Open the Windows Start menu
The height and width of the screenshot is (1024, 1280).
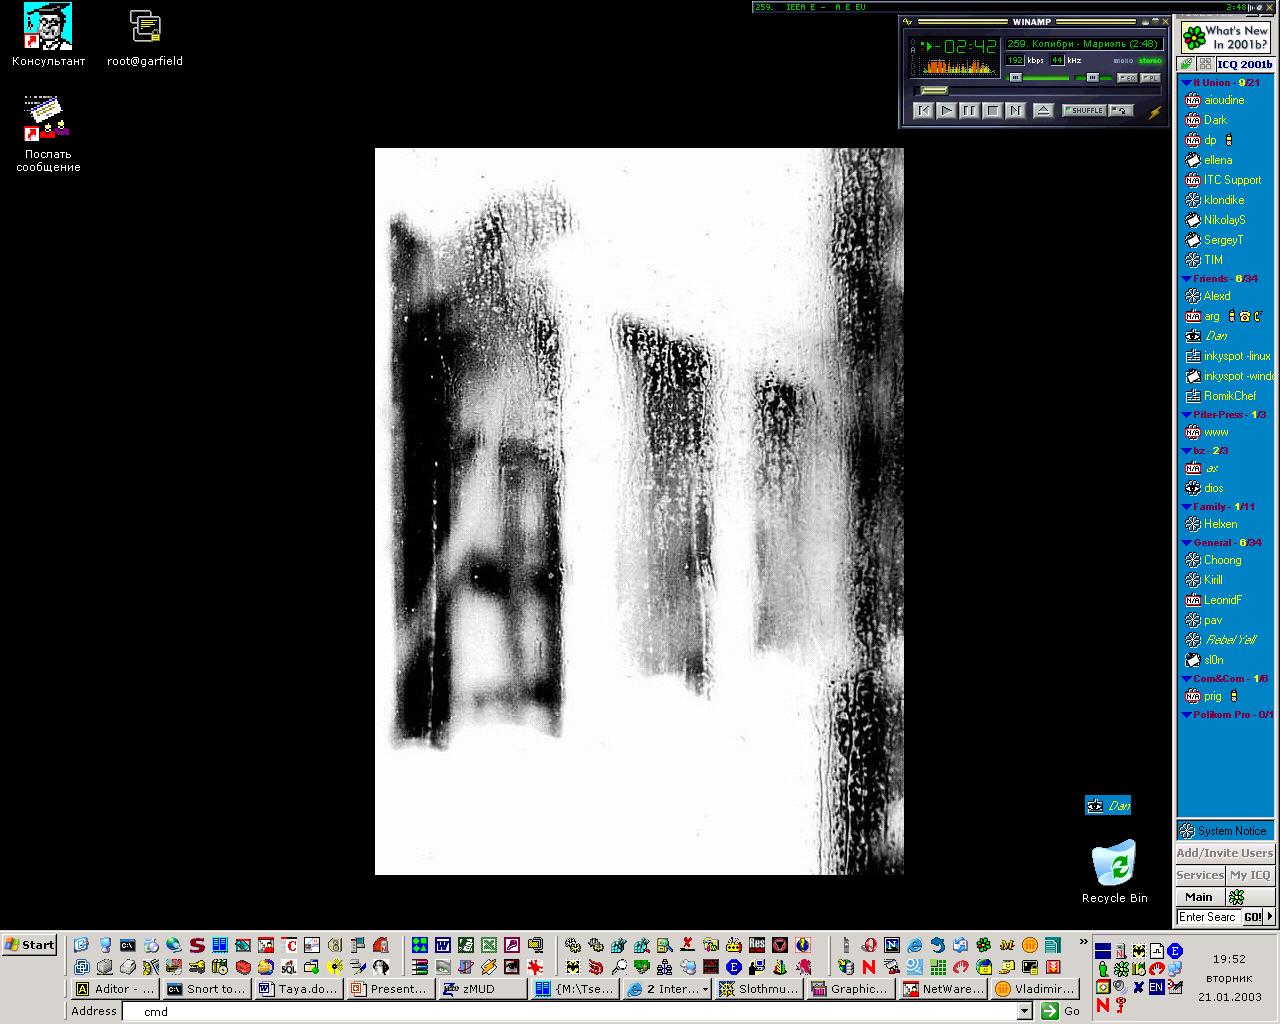[30, 944]
